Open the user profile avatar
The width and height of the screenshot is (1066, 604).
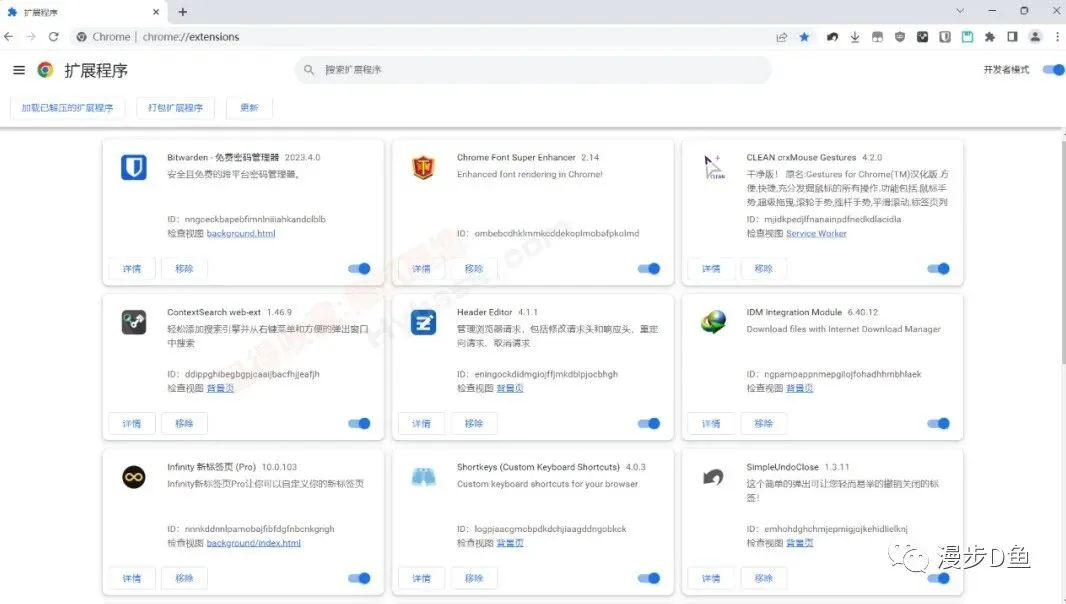tap(1035, 37)
